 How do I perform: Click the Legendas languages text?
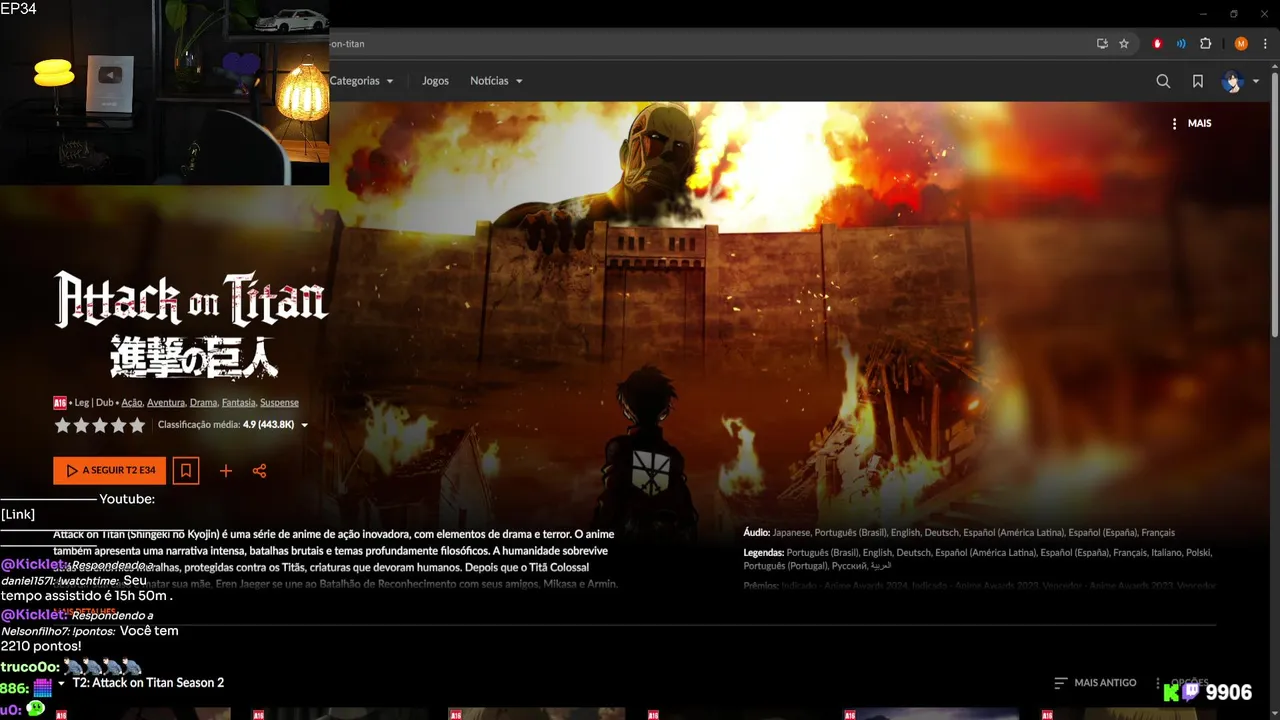[978, 559]
